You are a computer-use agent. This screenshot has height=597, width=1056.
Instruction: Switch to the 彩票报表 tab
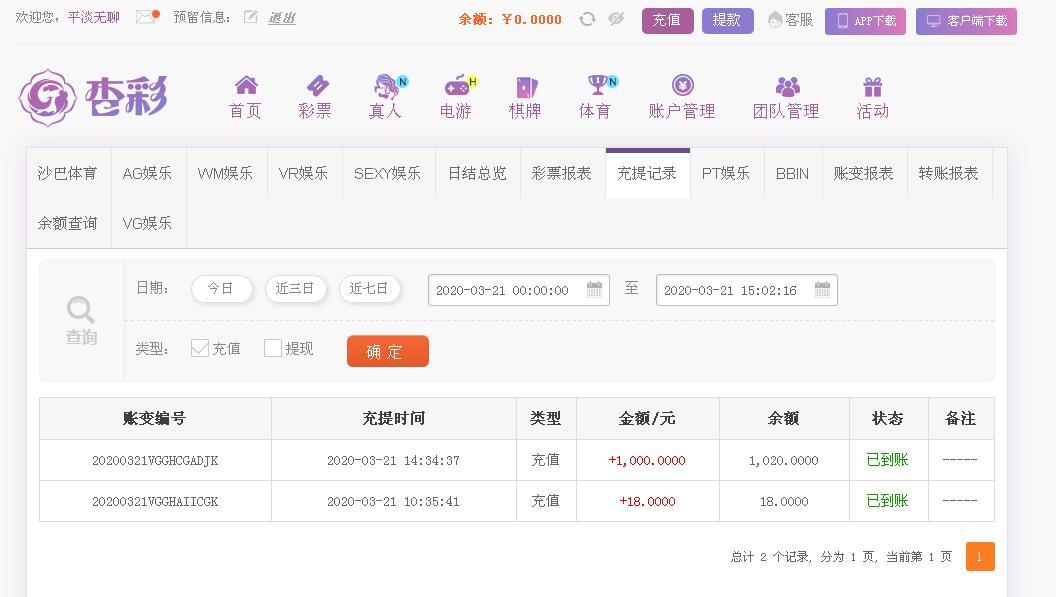point(562,173)
